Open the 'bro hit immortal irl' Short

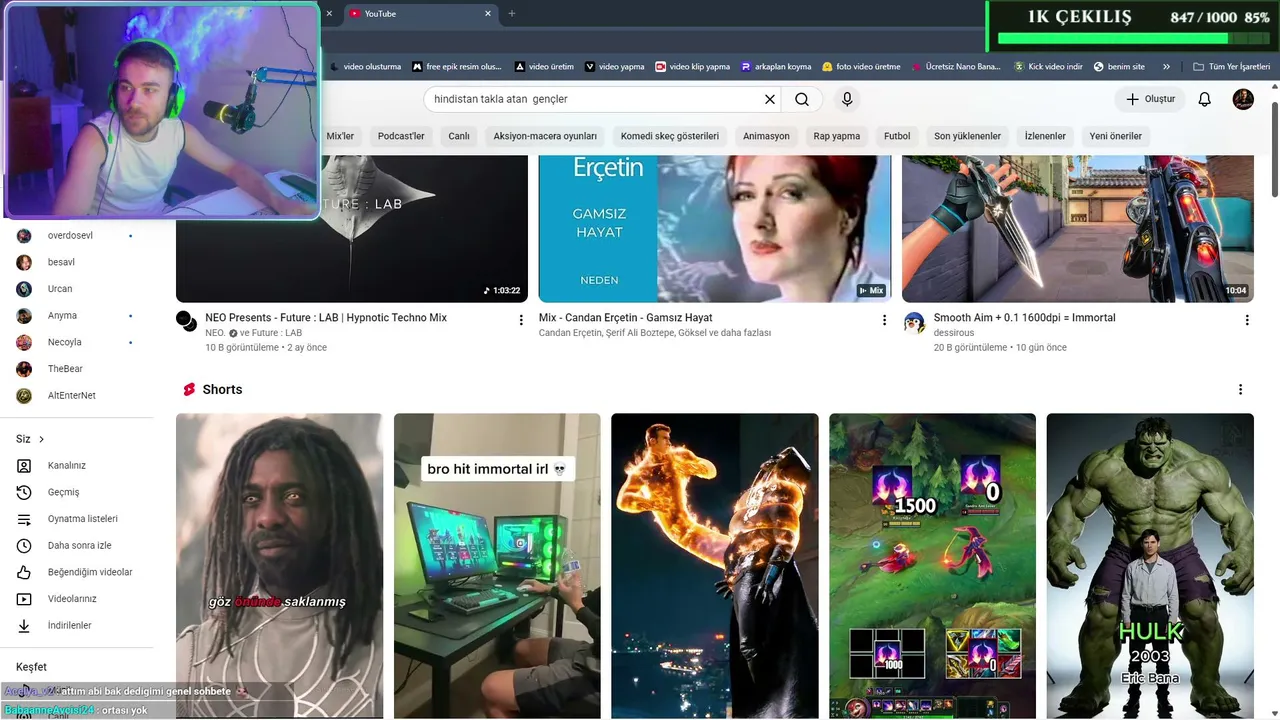pos(497,566)
